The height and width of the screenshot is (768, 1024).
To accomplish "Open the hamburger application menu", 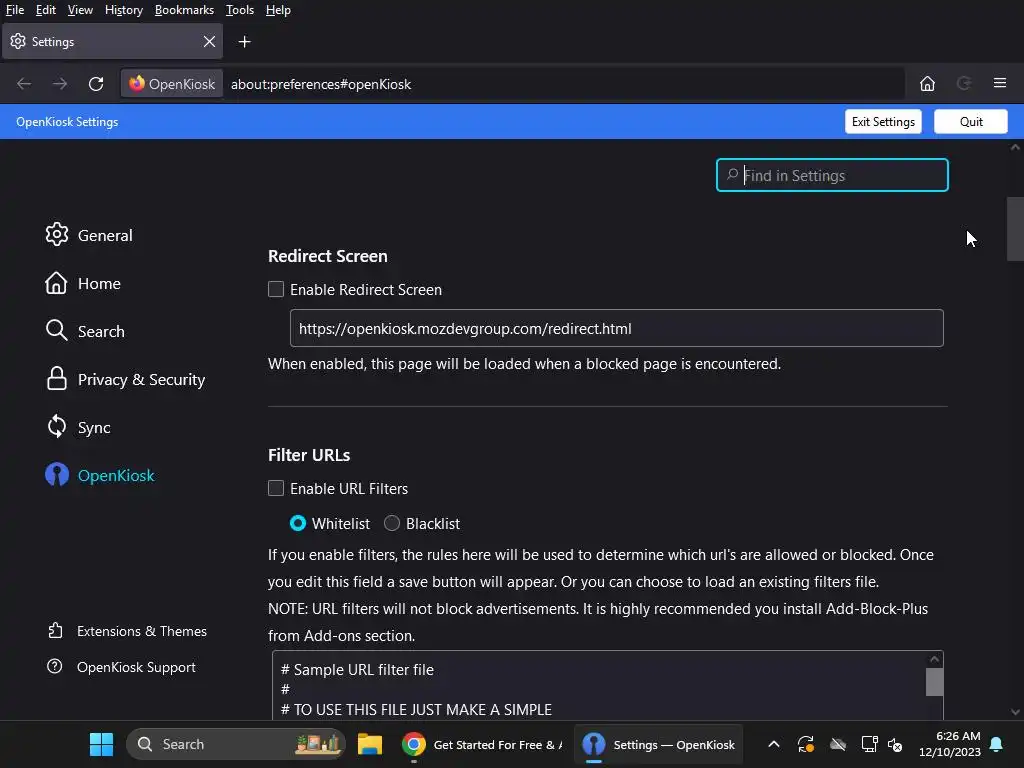I will [999, 83].
